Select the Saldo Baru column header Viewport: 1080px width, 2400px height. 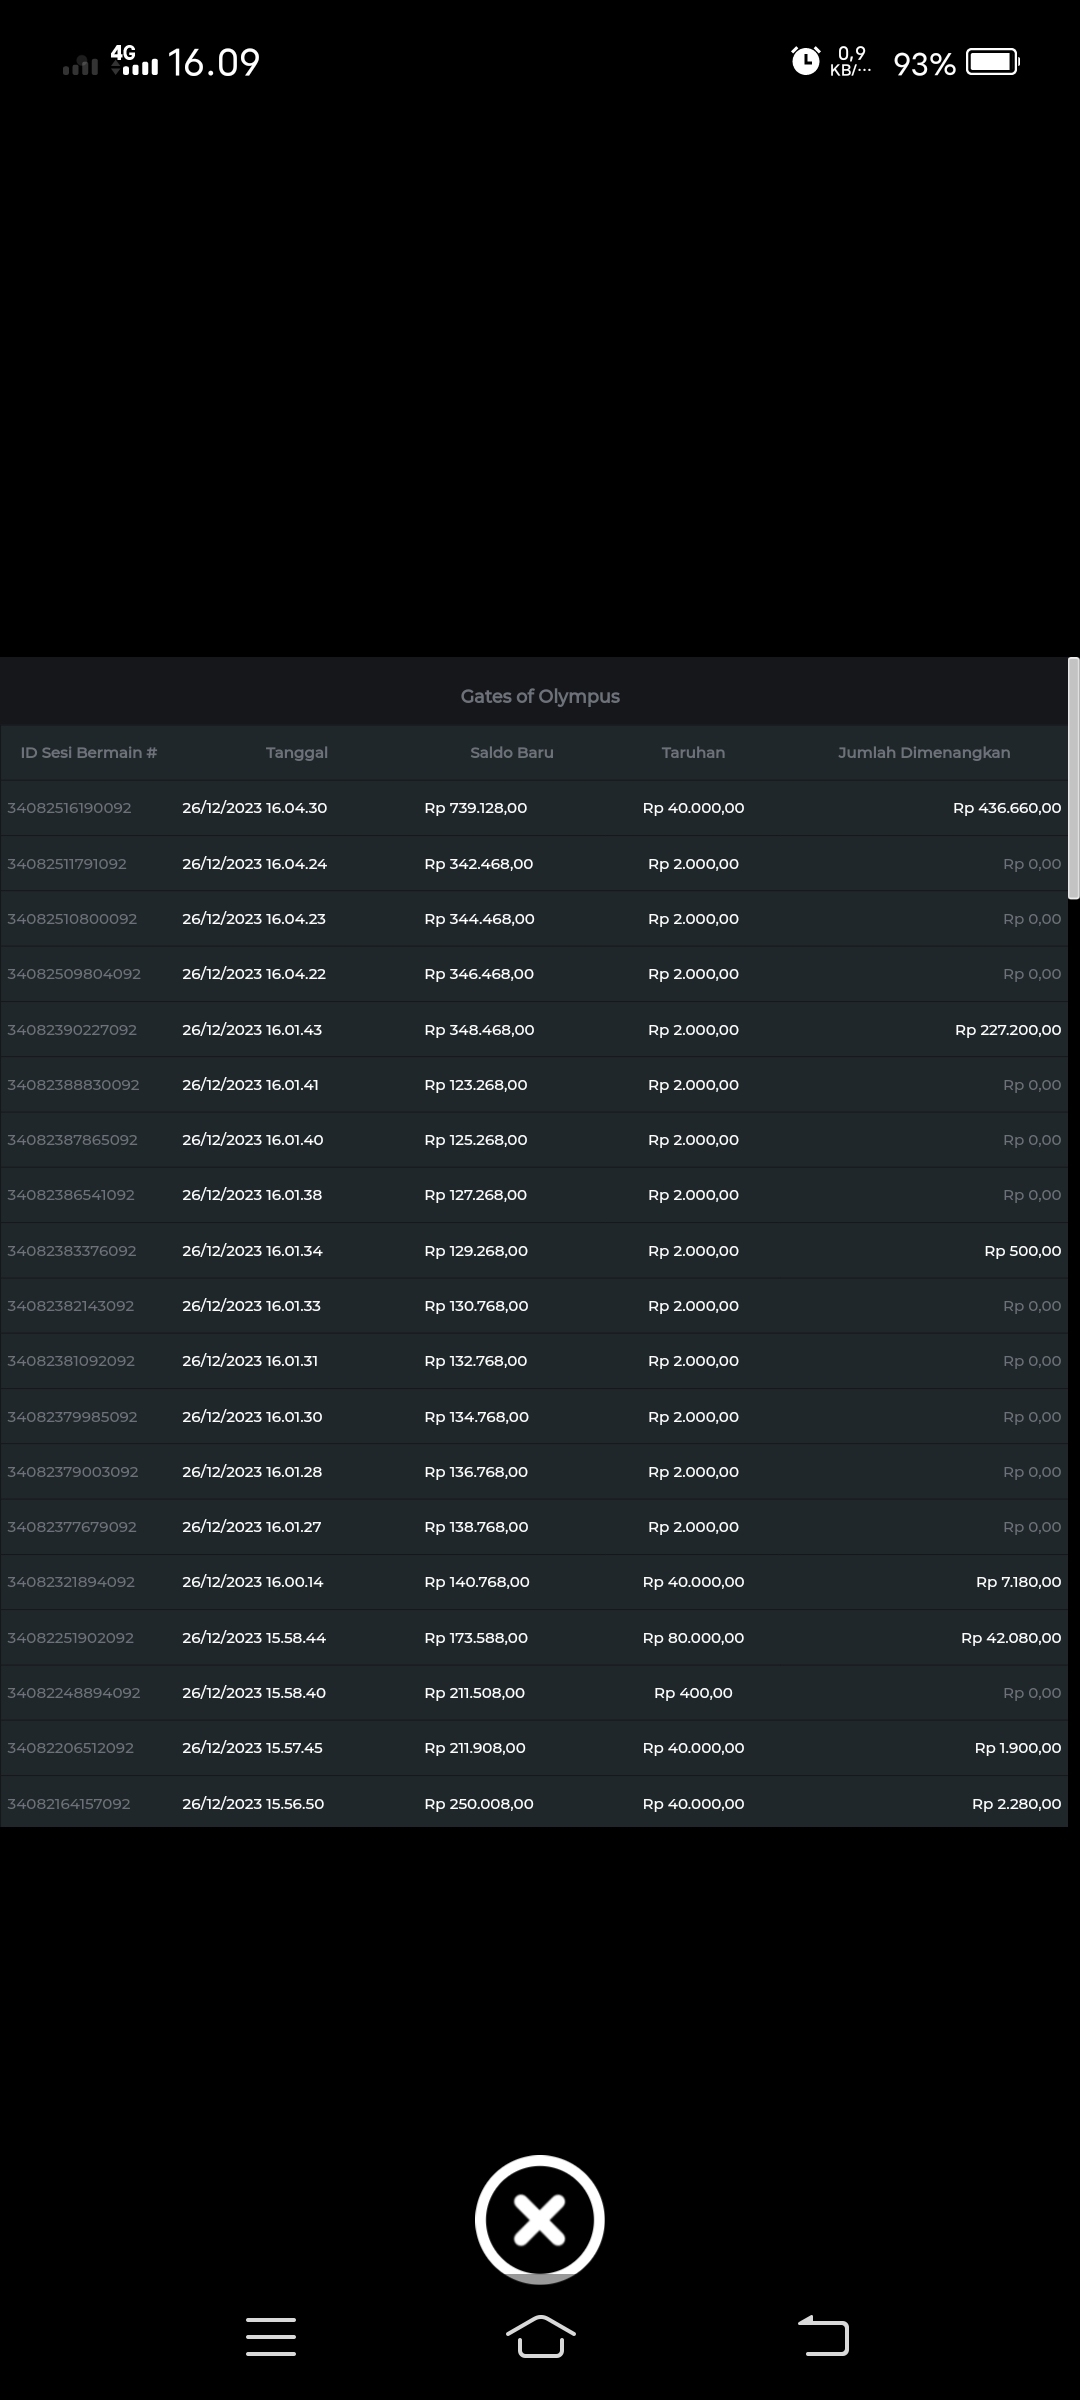[511, 753]
